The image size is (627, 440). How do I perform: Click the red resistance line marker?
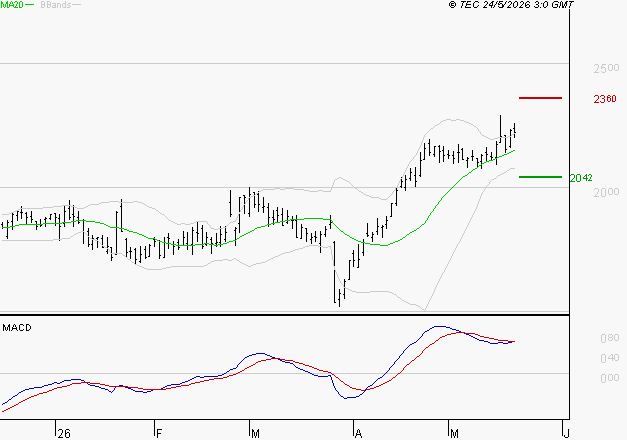point(540,98)
